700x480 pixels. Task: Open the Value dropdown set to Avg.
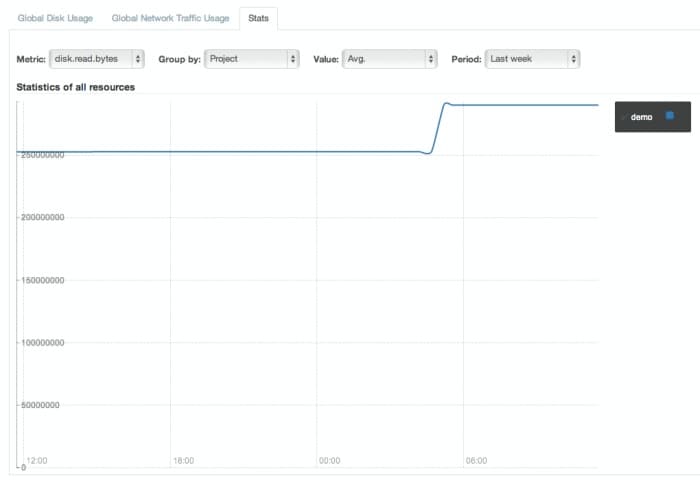point(390,59)
